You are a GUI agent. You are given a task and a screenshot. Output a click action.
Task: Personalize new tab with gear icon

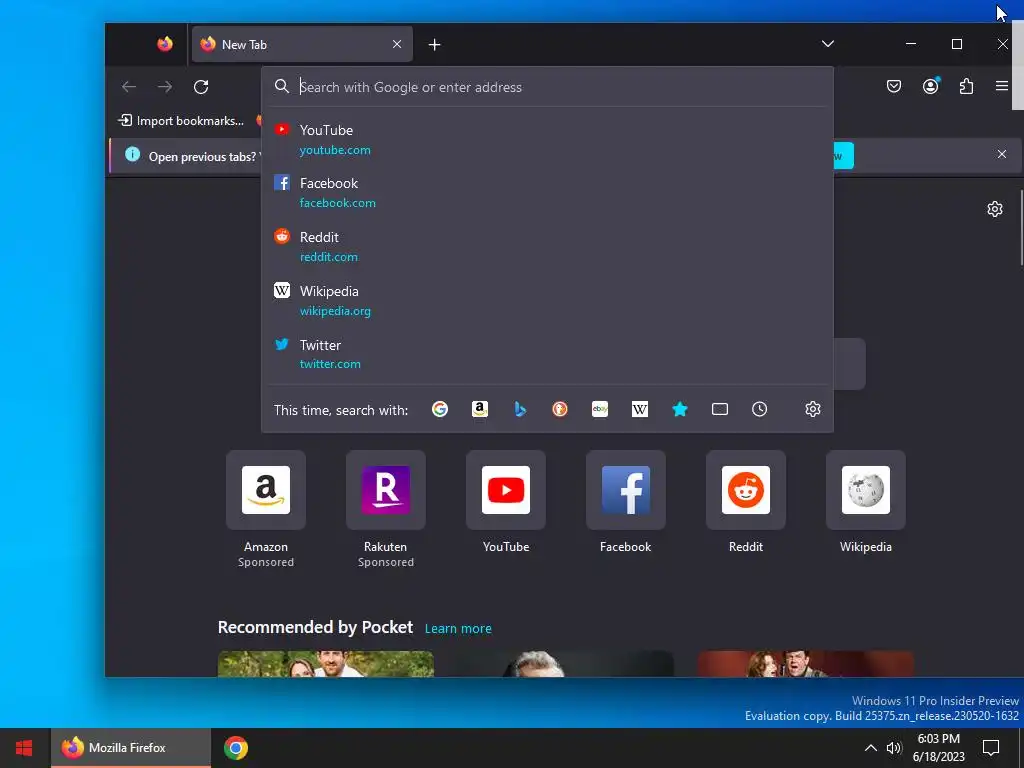995,209
